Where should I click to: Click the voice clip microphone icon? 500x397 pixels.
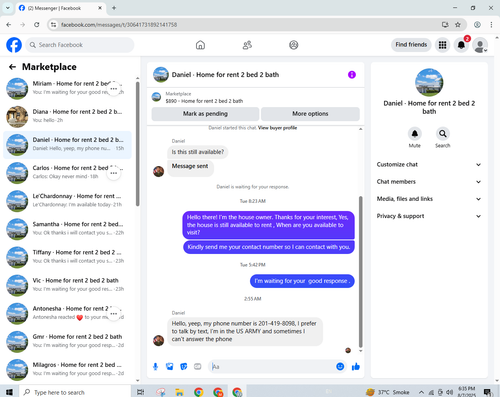pos(155,367)
